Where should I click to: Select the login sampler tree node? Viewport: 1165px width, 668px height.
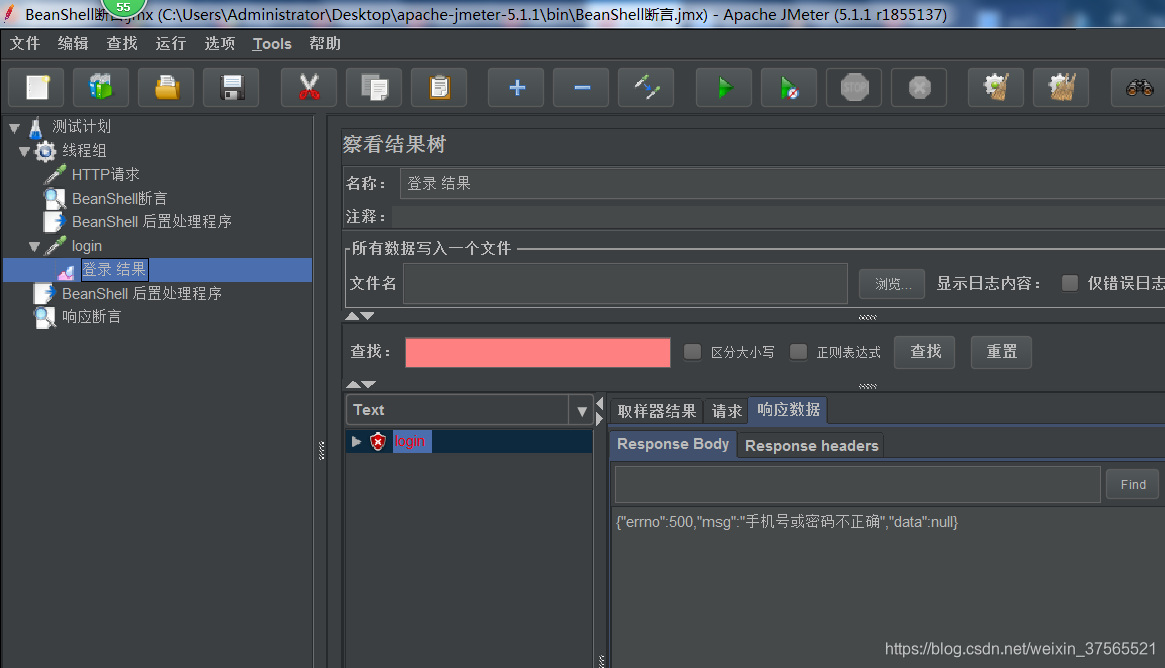click(x=86, y=246)
